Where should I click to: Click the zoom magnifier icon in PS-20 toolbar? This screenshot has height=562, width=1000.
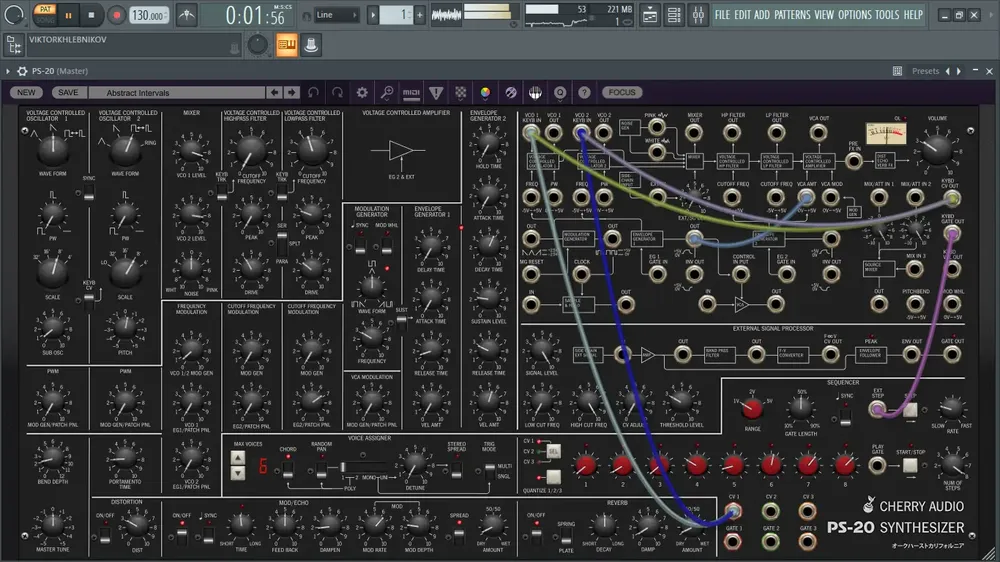pos(386,92)
